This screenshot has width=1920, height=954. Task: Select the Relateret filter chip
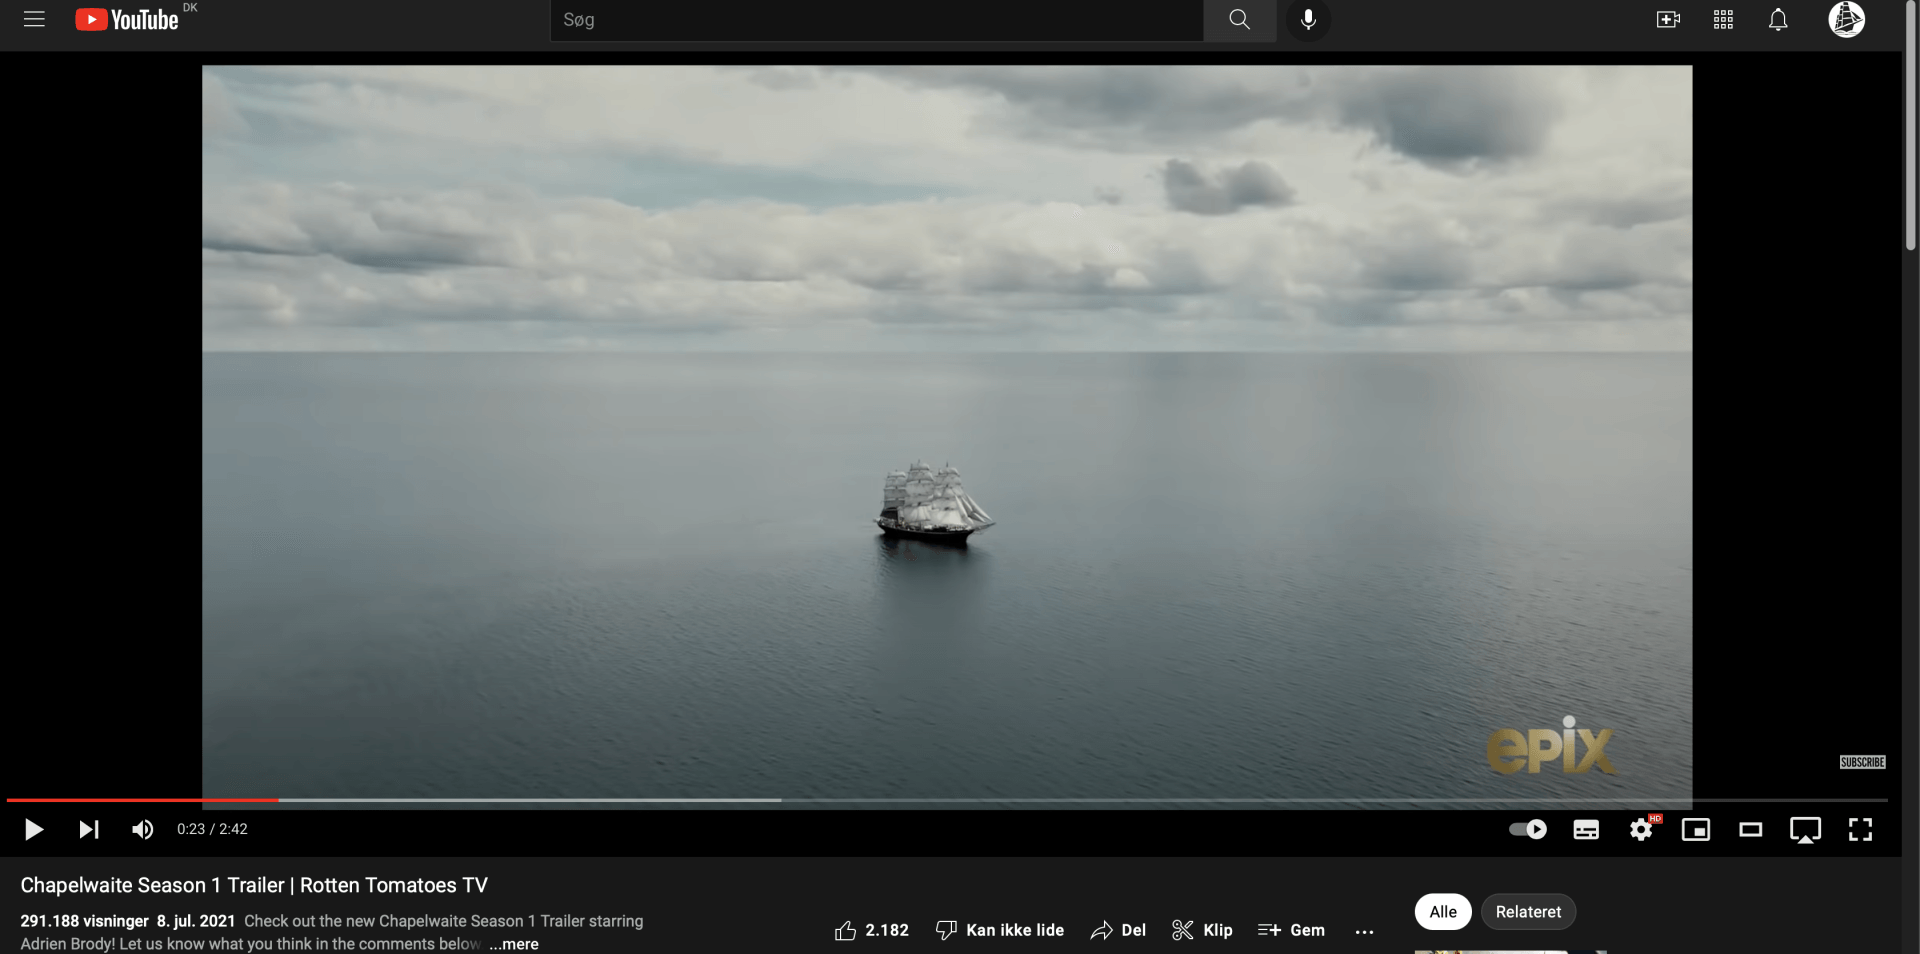tap(1528, 912)
